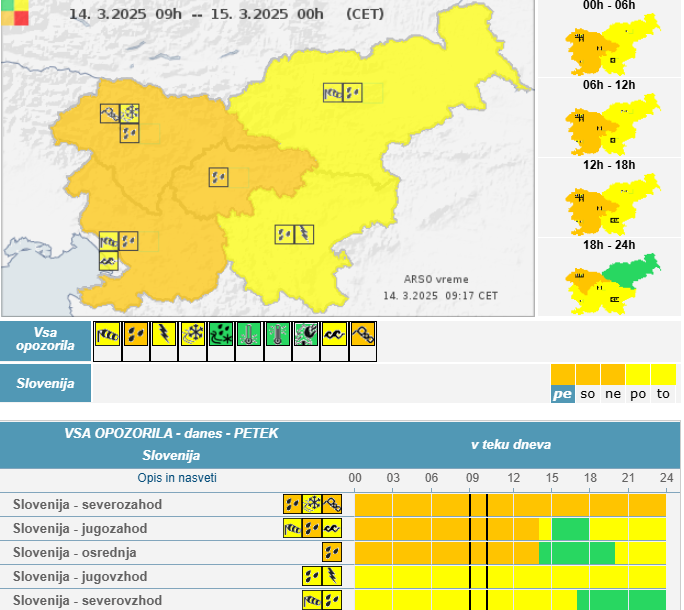Select the 'po' day tab
This screenshot has height=610, width=684.
click(x=638, y=394)
